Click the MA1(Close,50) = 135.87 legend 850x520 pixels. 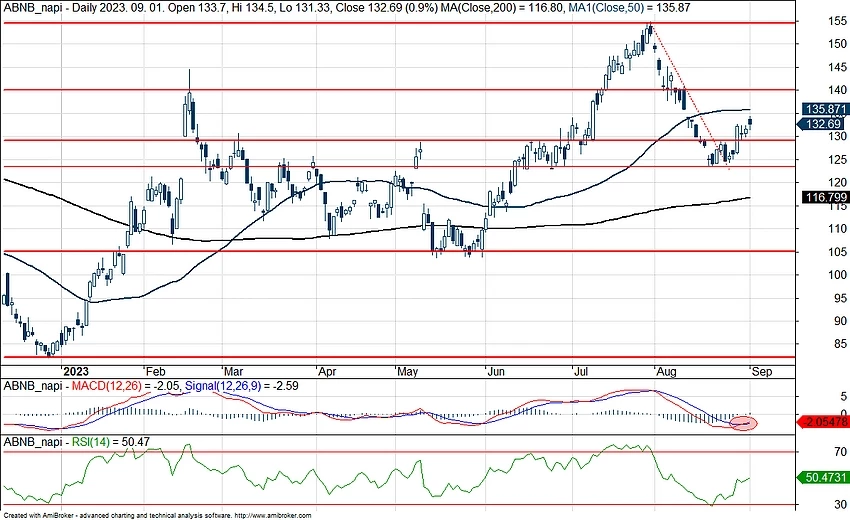click(x=629, y=8)
